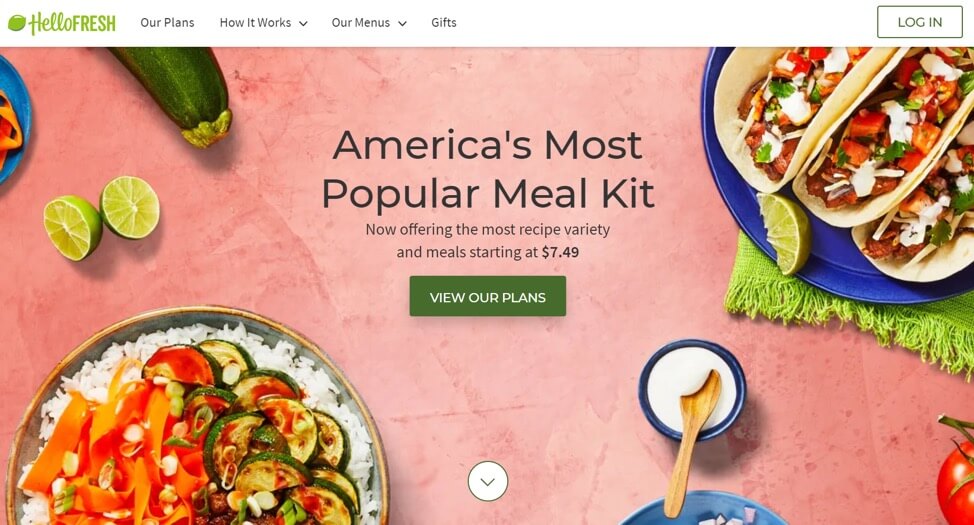Click the America's Most Popular Meal Kit headline

pyautogui.click(x=488, y=169)
